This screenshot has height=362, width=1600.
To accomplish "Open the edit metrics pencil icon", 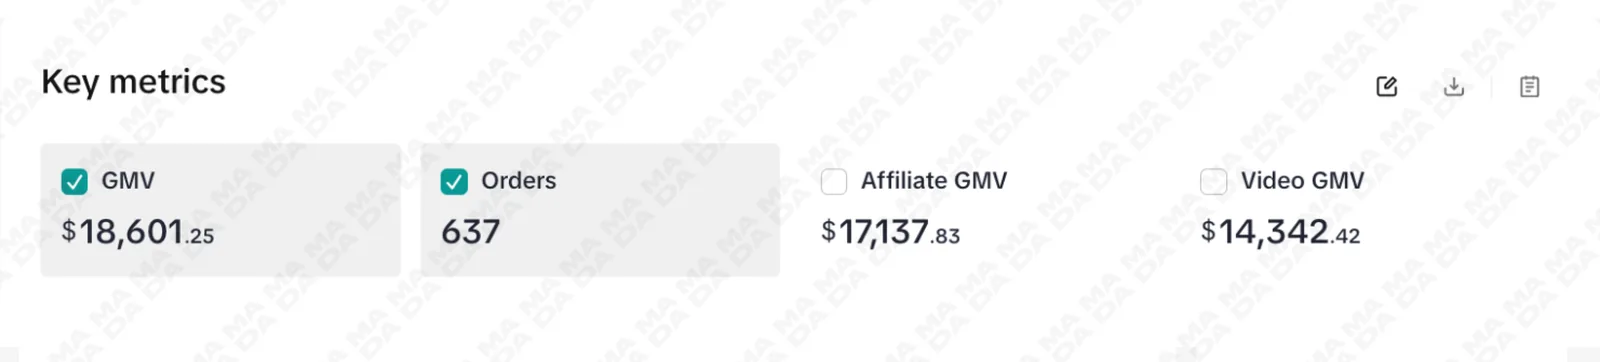I will 1387,87.
